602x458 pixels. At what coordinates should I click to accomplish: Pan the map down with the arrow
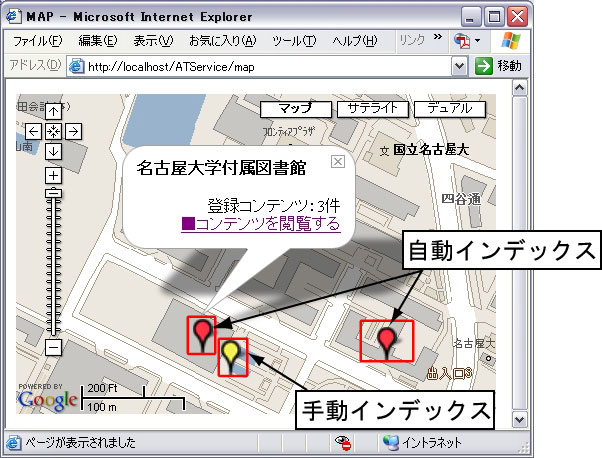[53, 152]
